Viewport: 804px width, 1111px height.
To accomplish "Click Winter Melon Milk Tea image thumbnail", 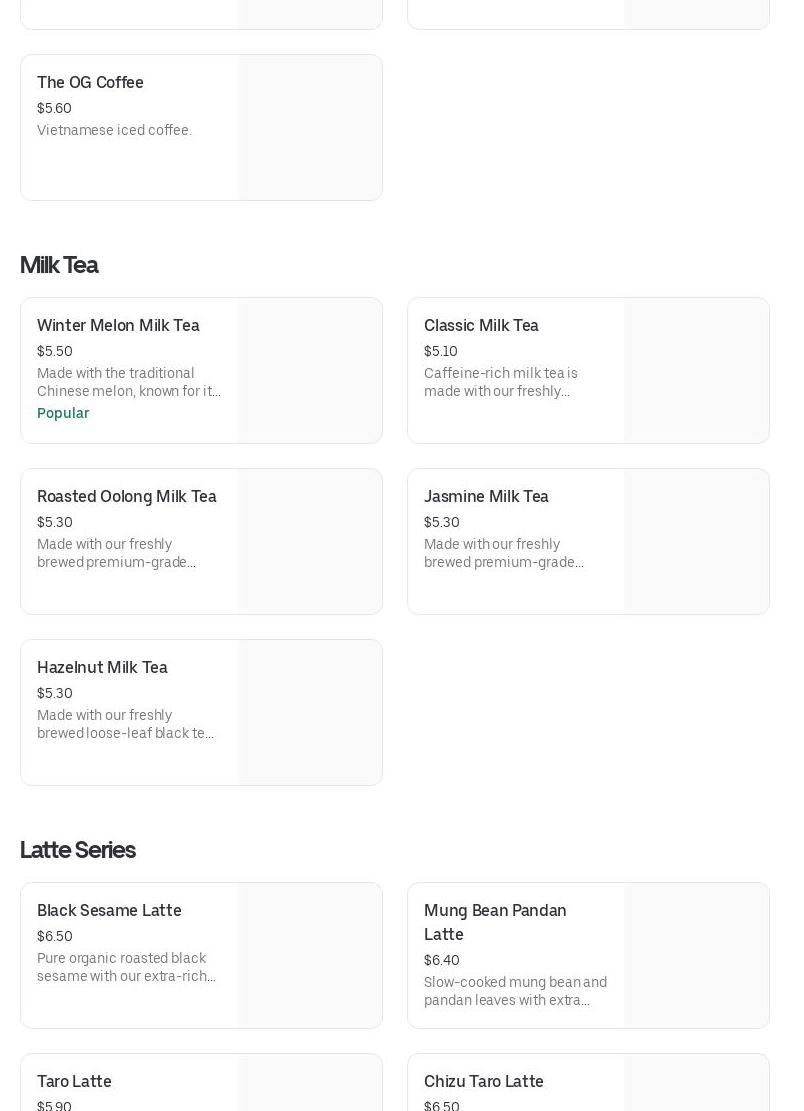I will (x=309, y=370).
